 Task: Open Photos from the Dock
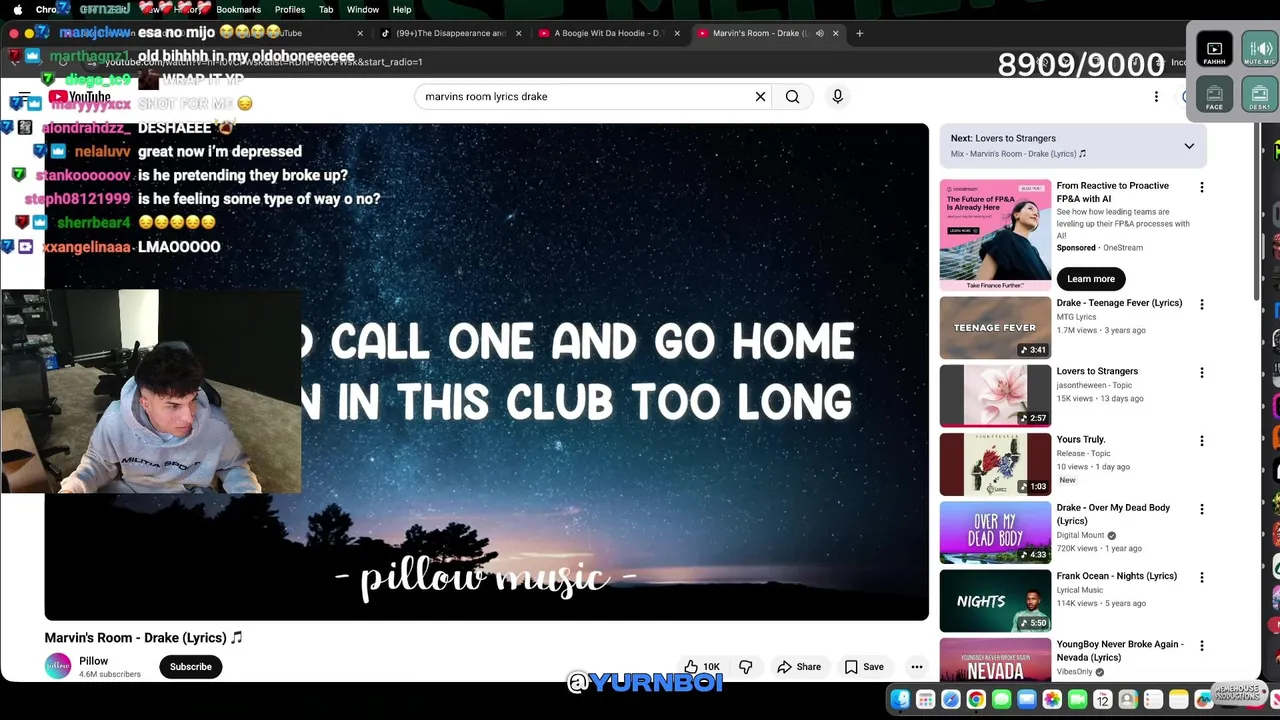[x=1052, y=700]
